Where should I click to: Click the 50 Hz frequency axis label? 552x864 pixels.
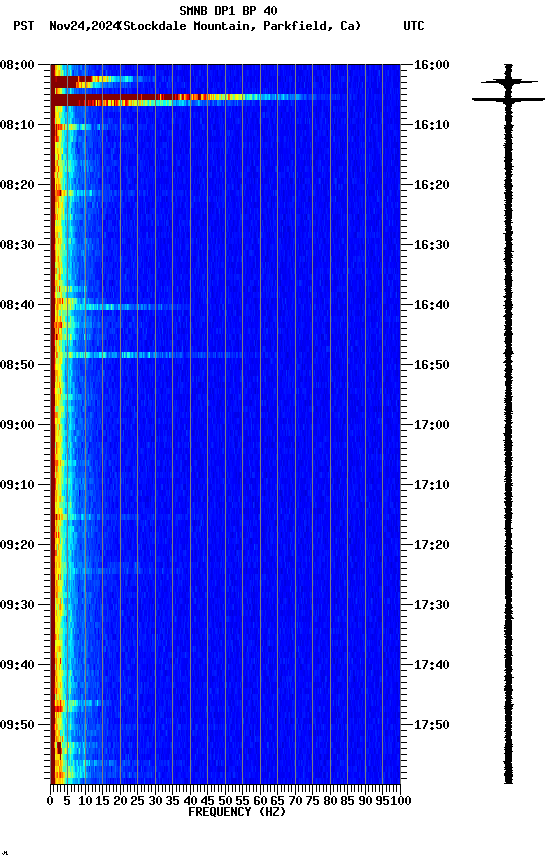point(225,801)
